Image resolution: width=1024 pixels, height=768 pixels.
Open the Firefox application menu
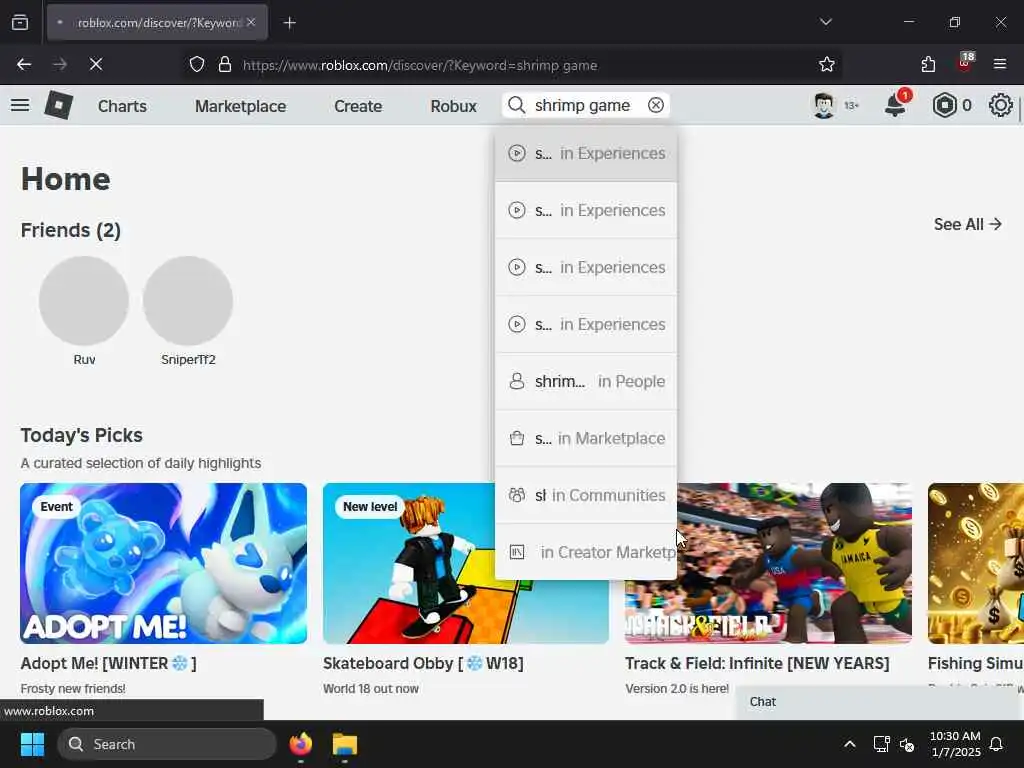(1000, 64)
